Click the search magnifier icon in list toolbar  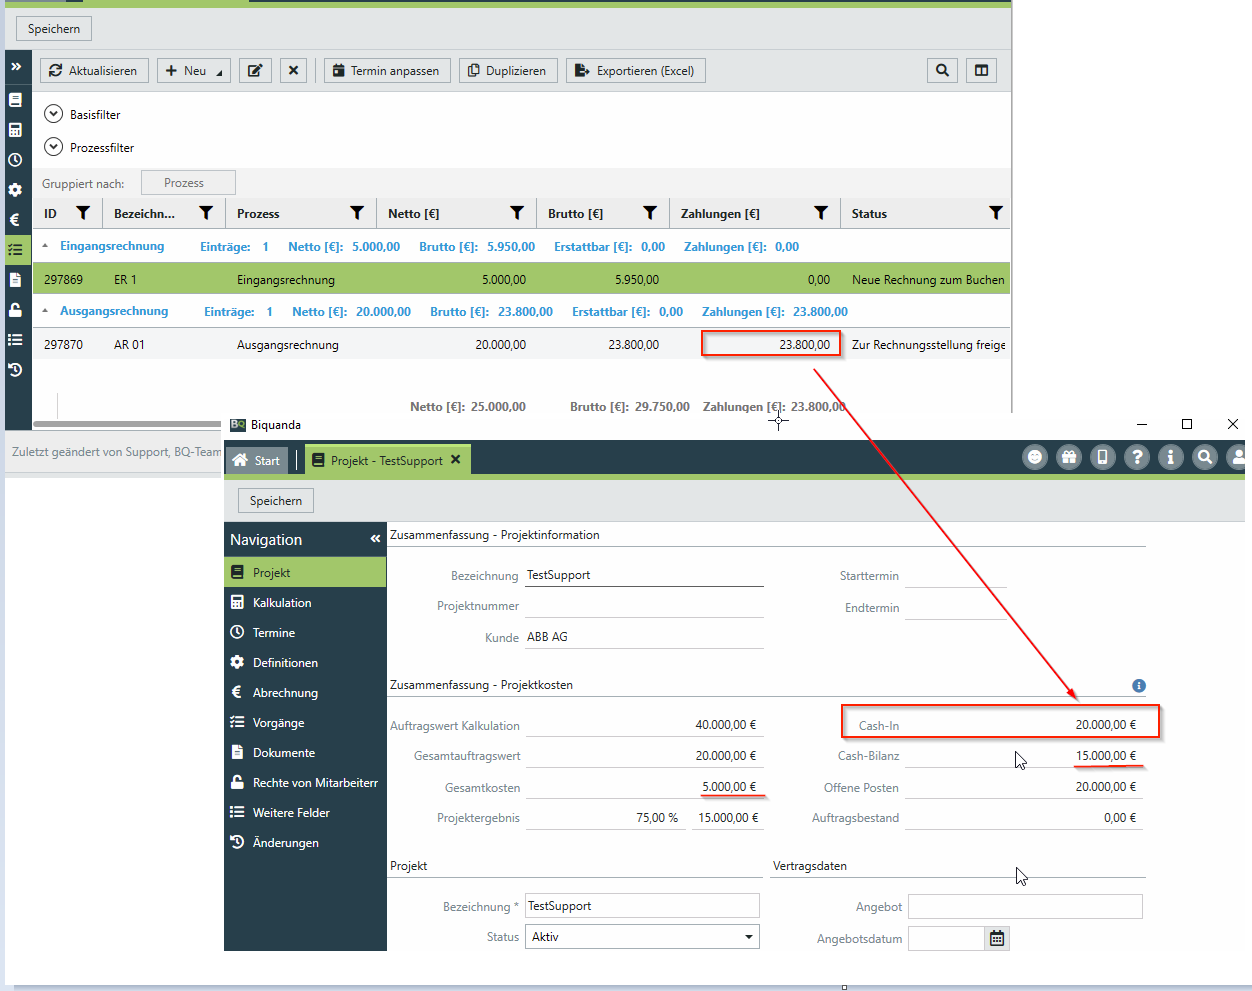[942, 70]
